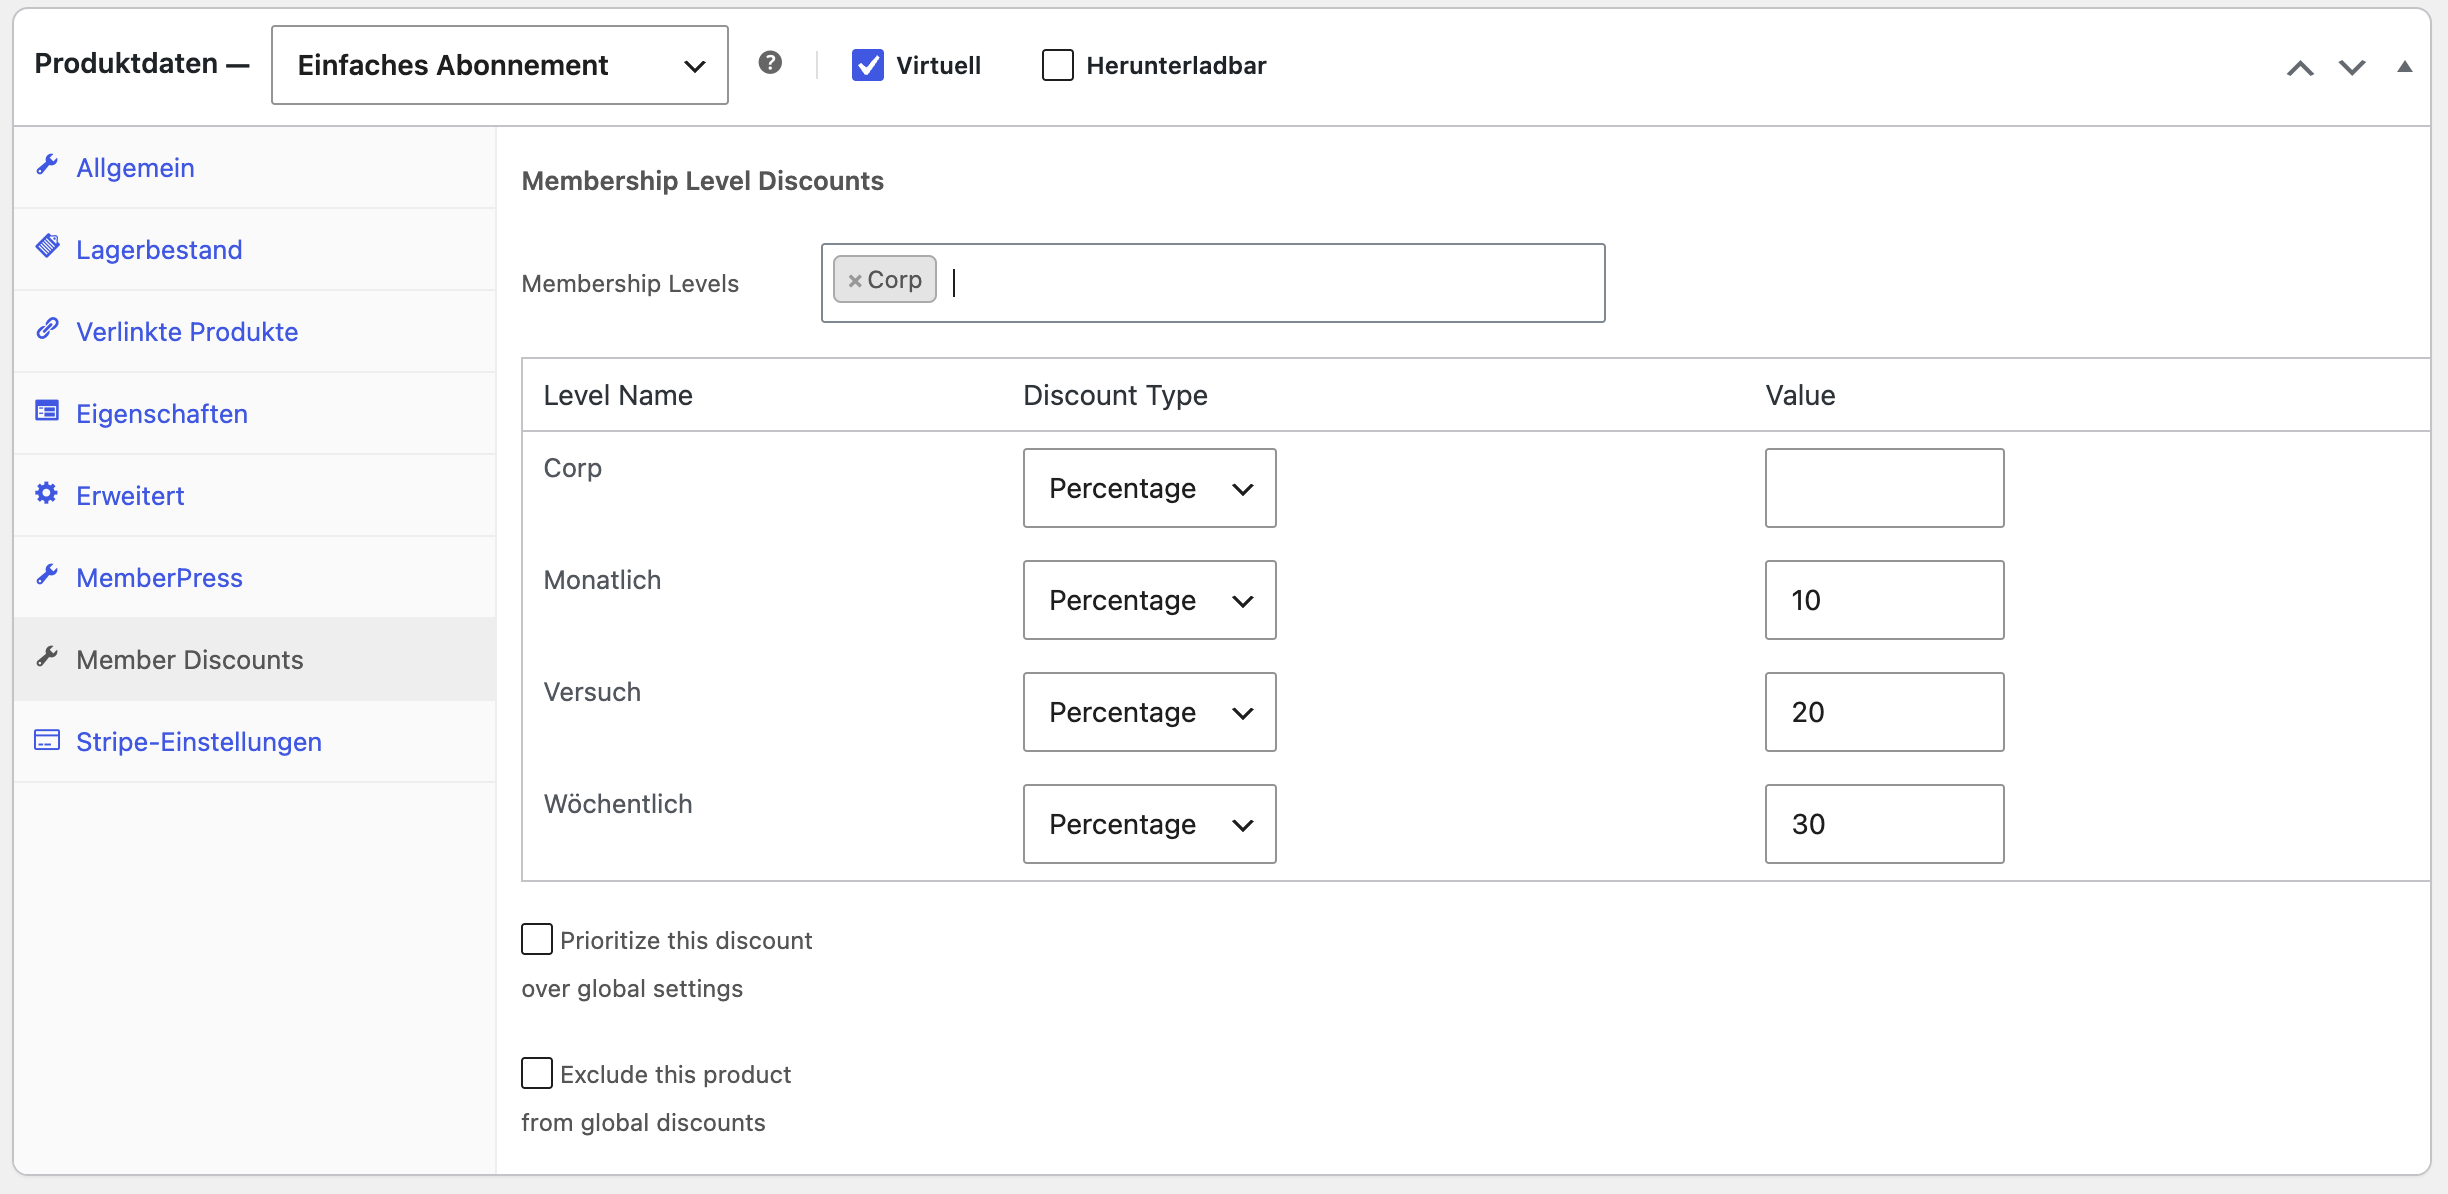Remove the Corp membership level tag

(855, 281)
